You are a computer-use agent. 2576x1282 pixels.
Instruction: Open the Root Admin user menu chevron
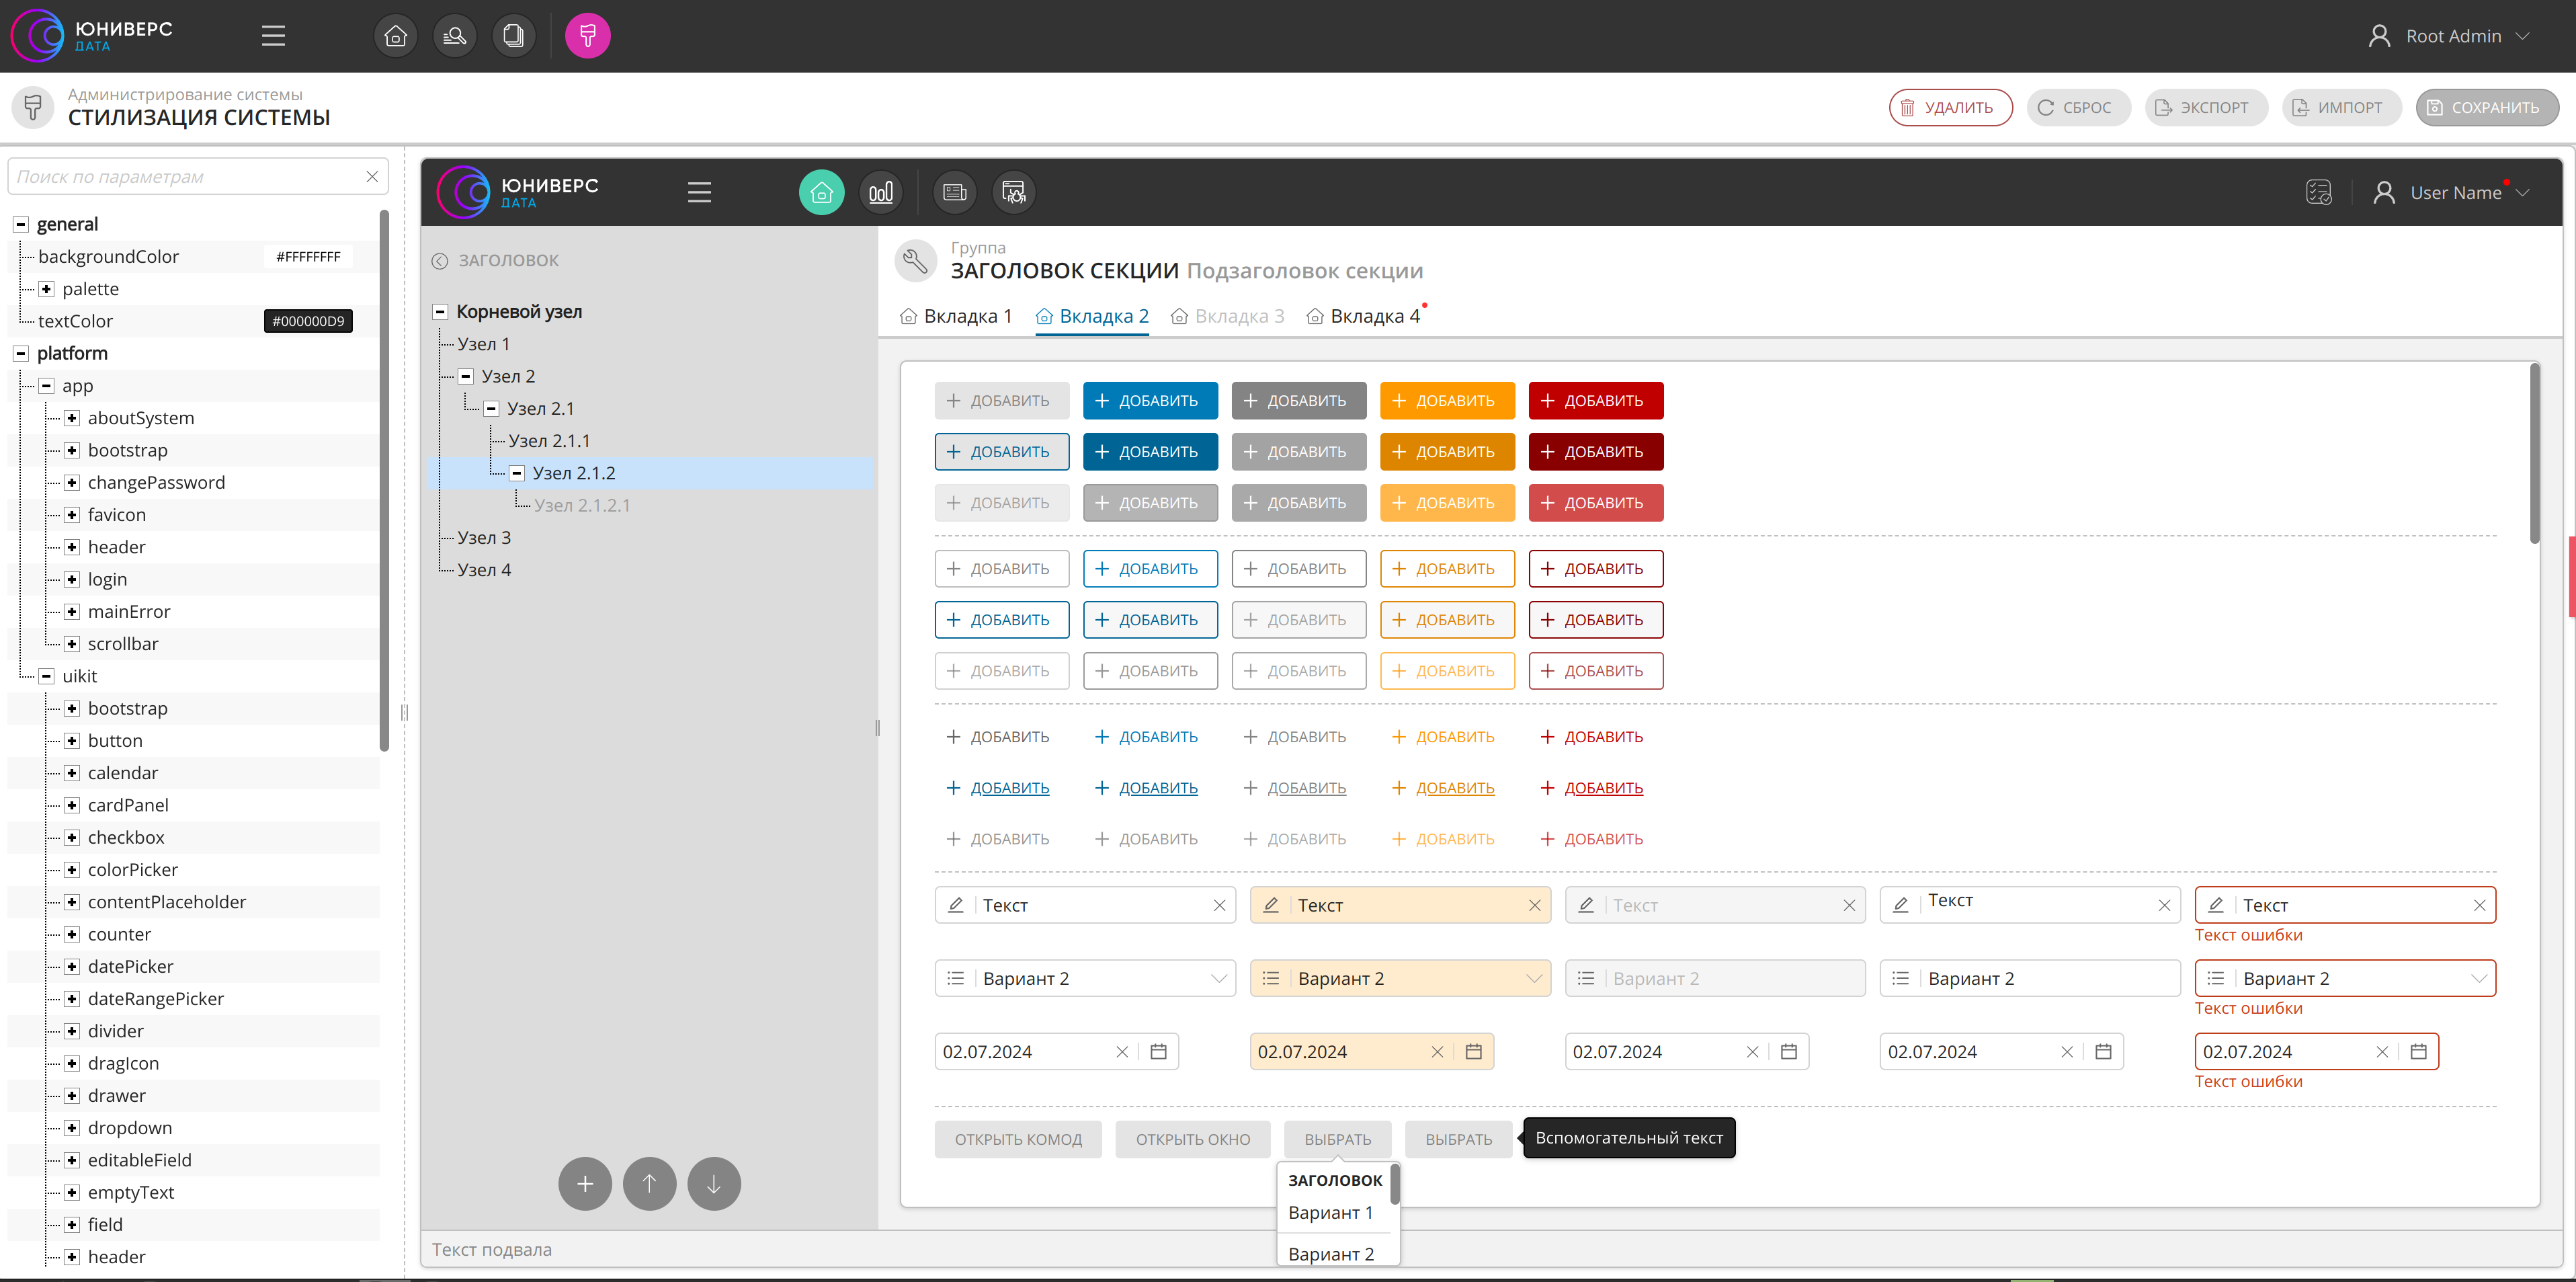point(2523,36)
